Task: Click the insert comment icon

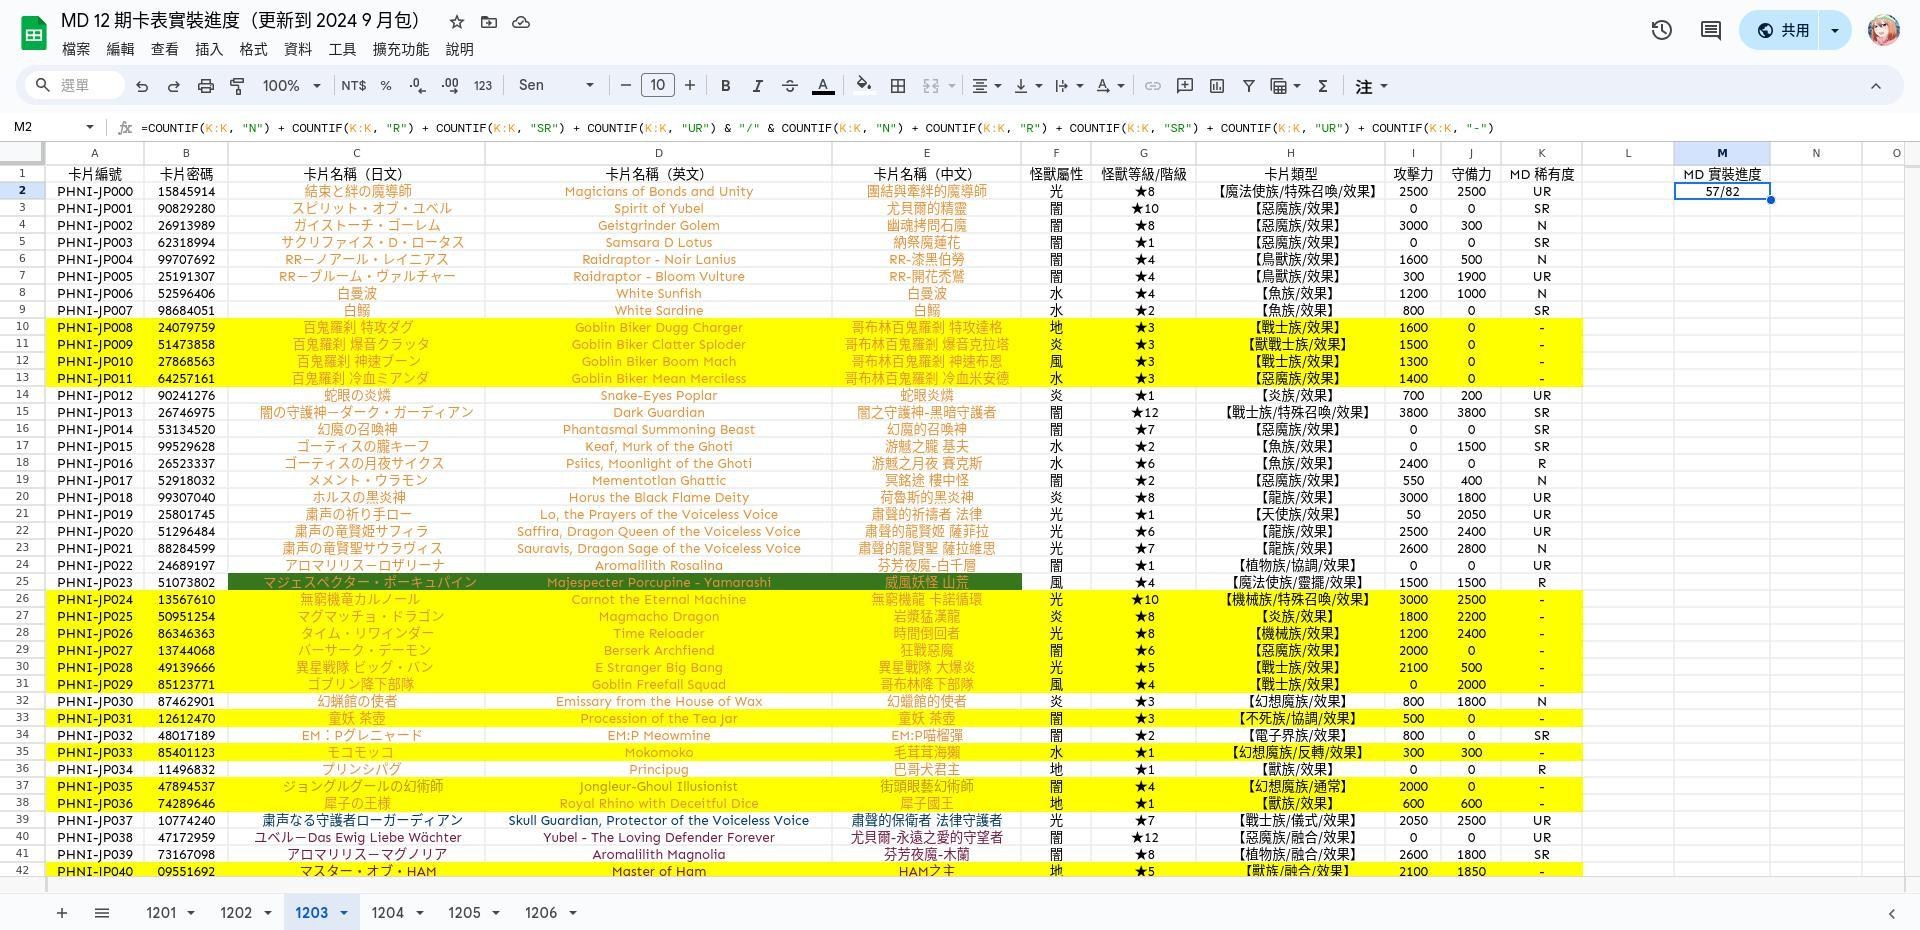Action: coord(1185,86)
